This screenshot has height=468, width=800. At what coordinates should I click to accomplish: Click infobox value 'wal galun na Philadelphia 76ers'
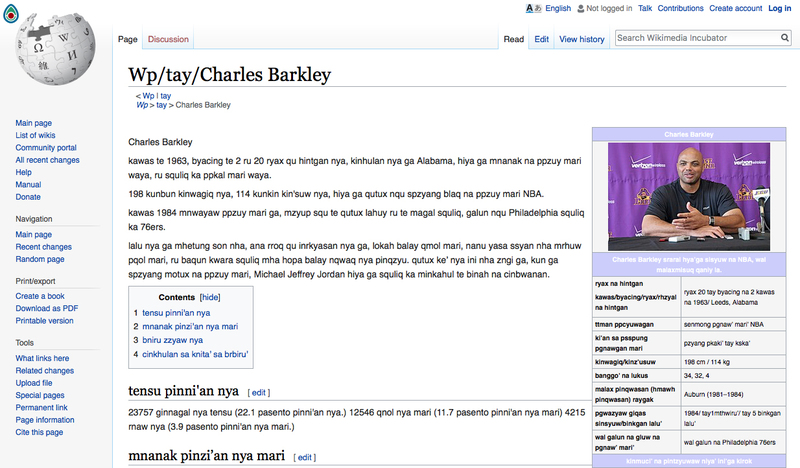pyautogui.click(x=730, y=442)
